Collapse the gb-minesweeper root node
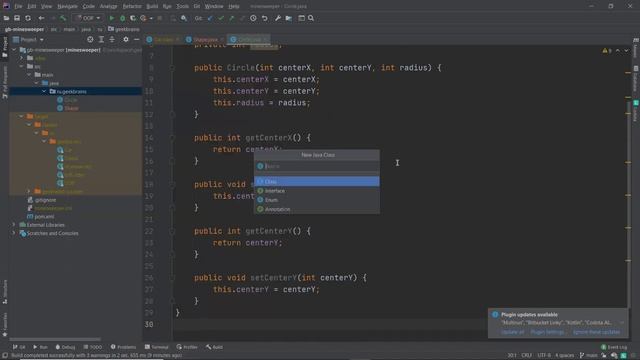 click(14, 50)
